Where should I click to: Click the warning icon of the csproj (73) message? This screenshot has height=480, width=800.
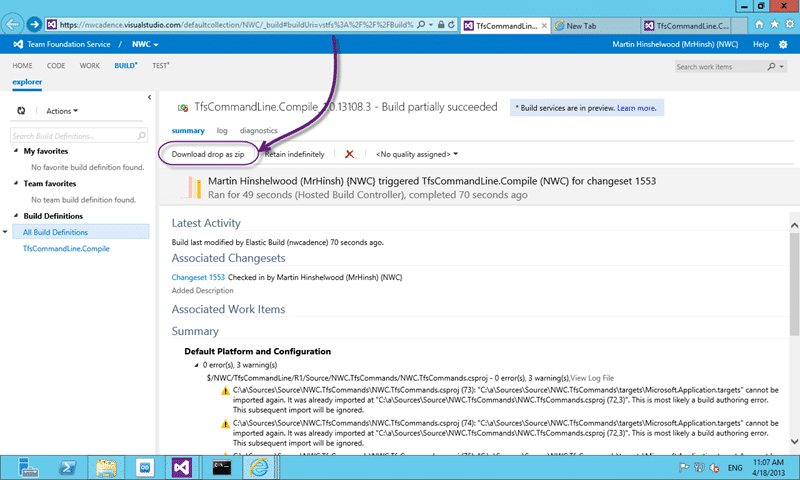[x=225, y=391]
